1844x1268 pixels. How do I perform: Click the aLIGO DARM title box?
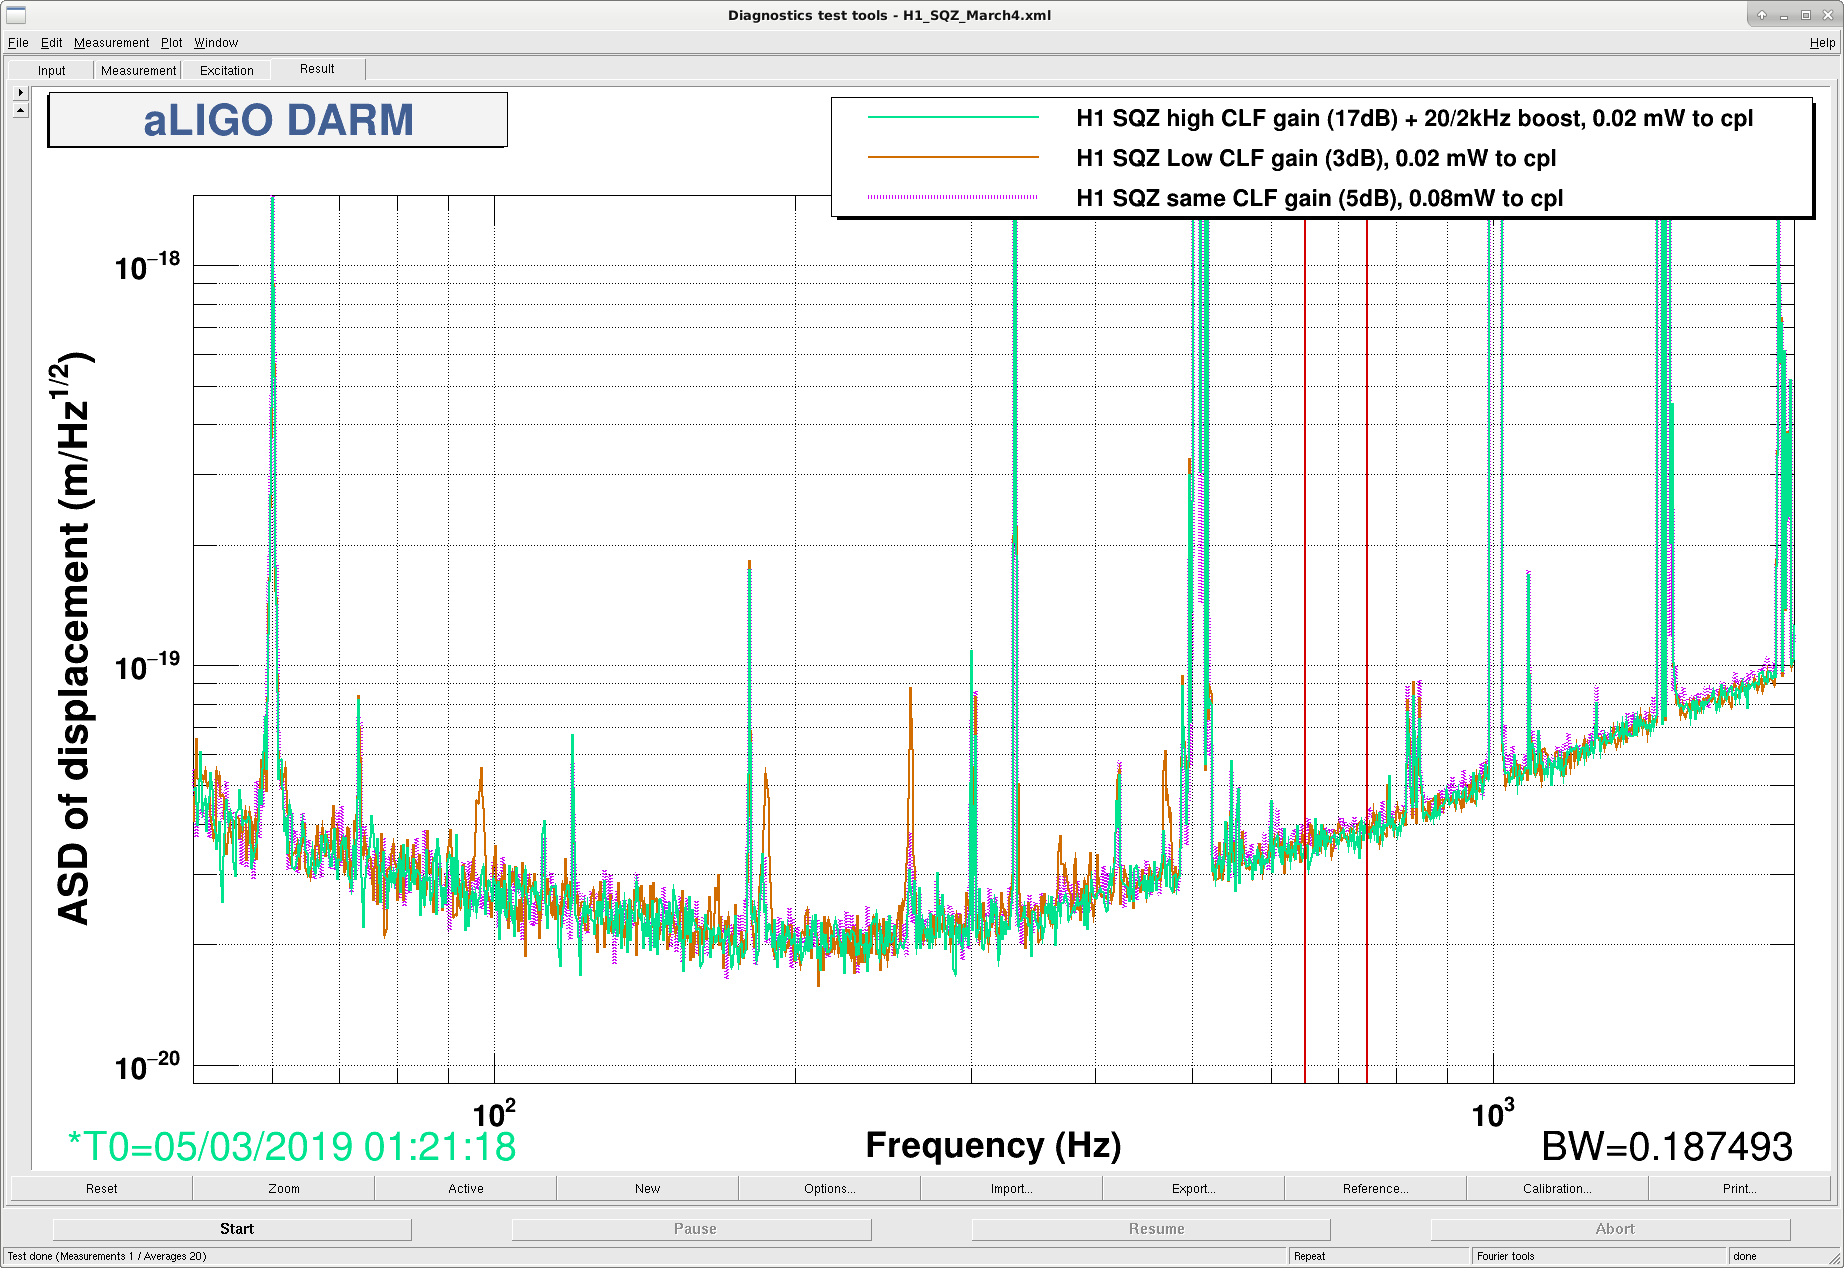(278, 120)
